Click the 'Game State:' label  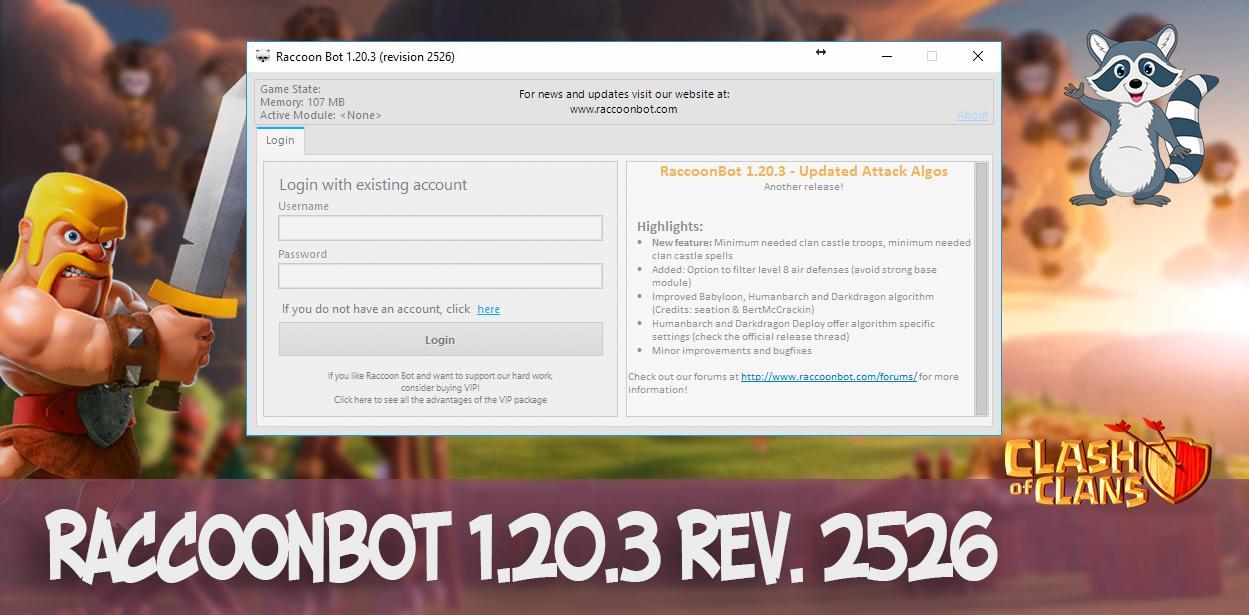[x=290, y=89]
